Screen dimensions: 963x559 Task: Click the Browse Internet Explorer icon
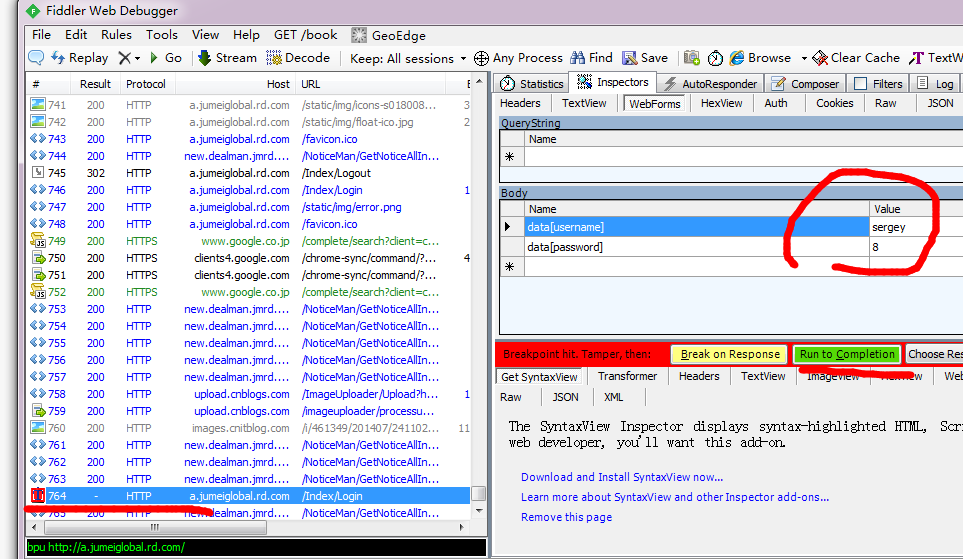[736, 58]
